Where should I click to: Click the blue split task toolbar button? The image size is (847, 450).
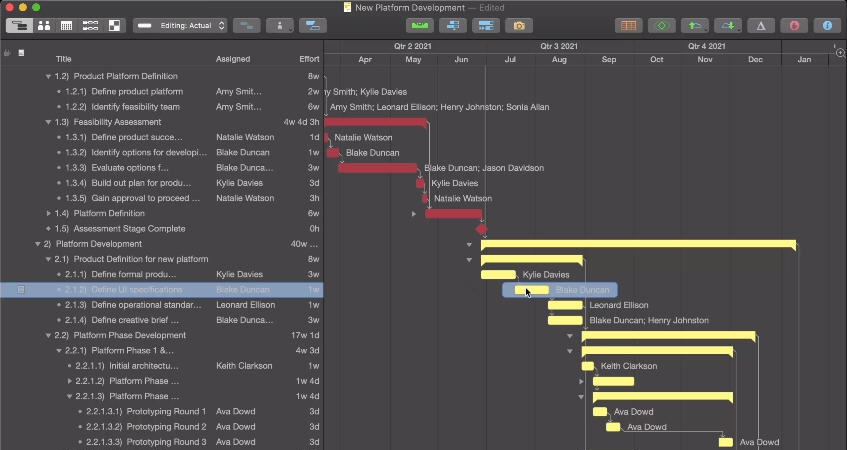pos(313,25)
